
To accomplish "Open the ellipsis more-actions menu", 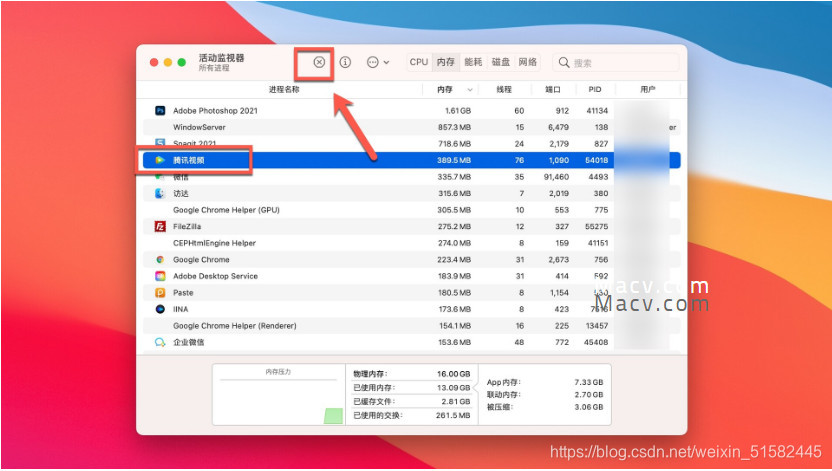I will pos(378,63).
